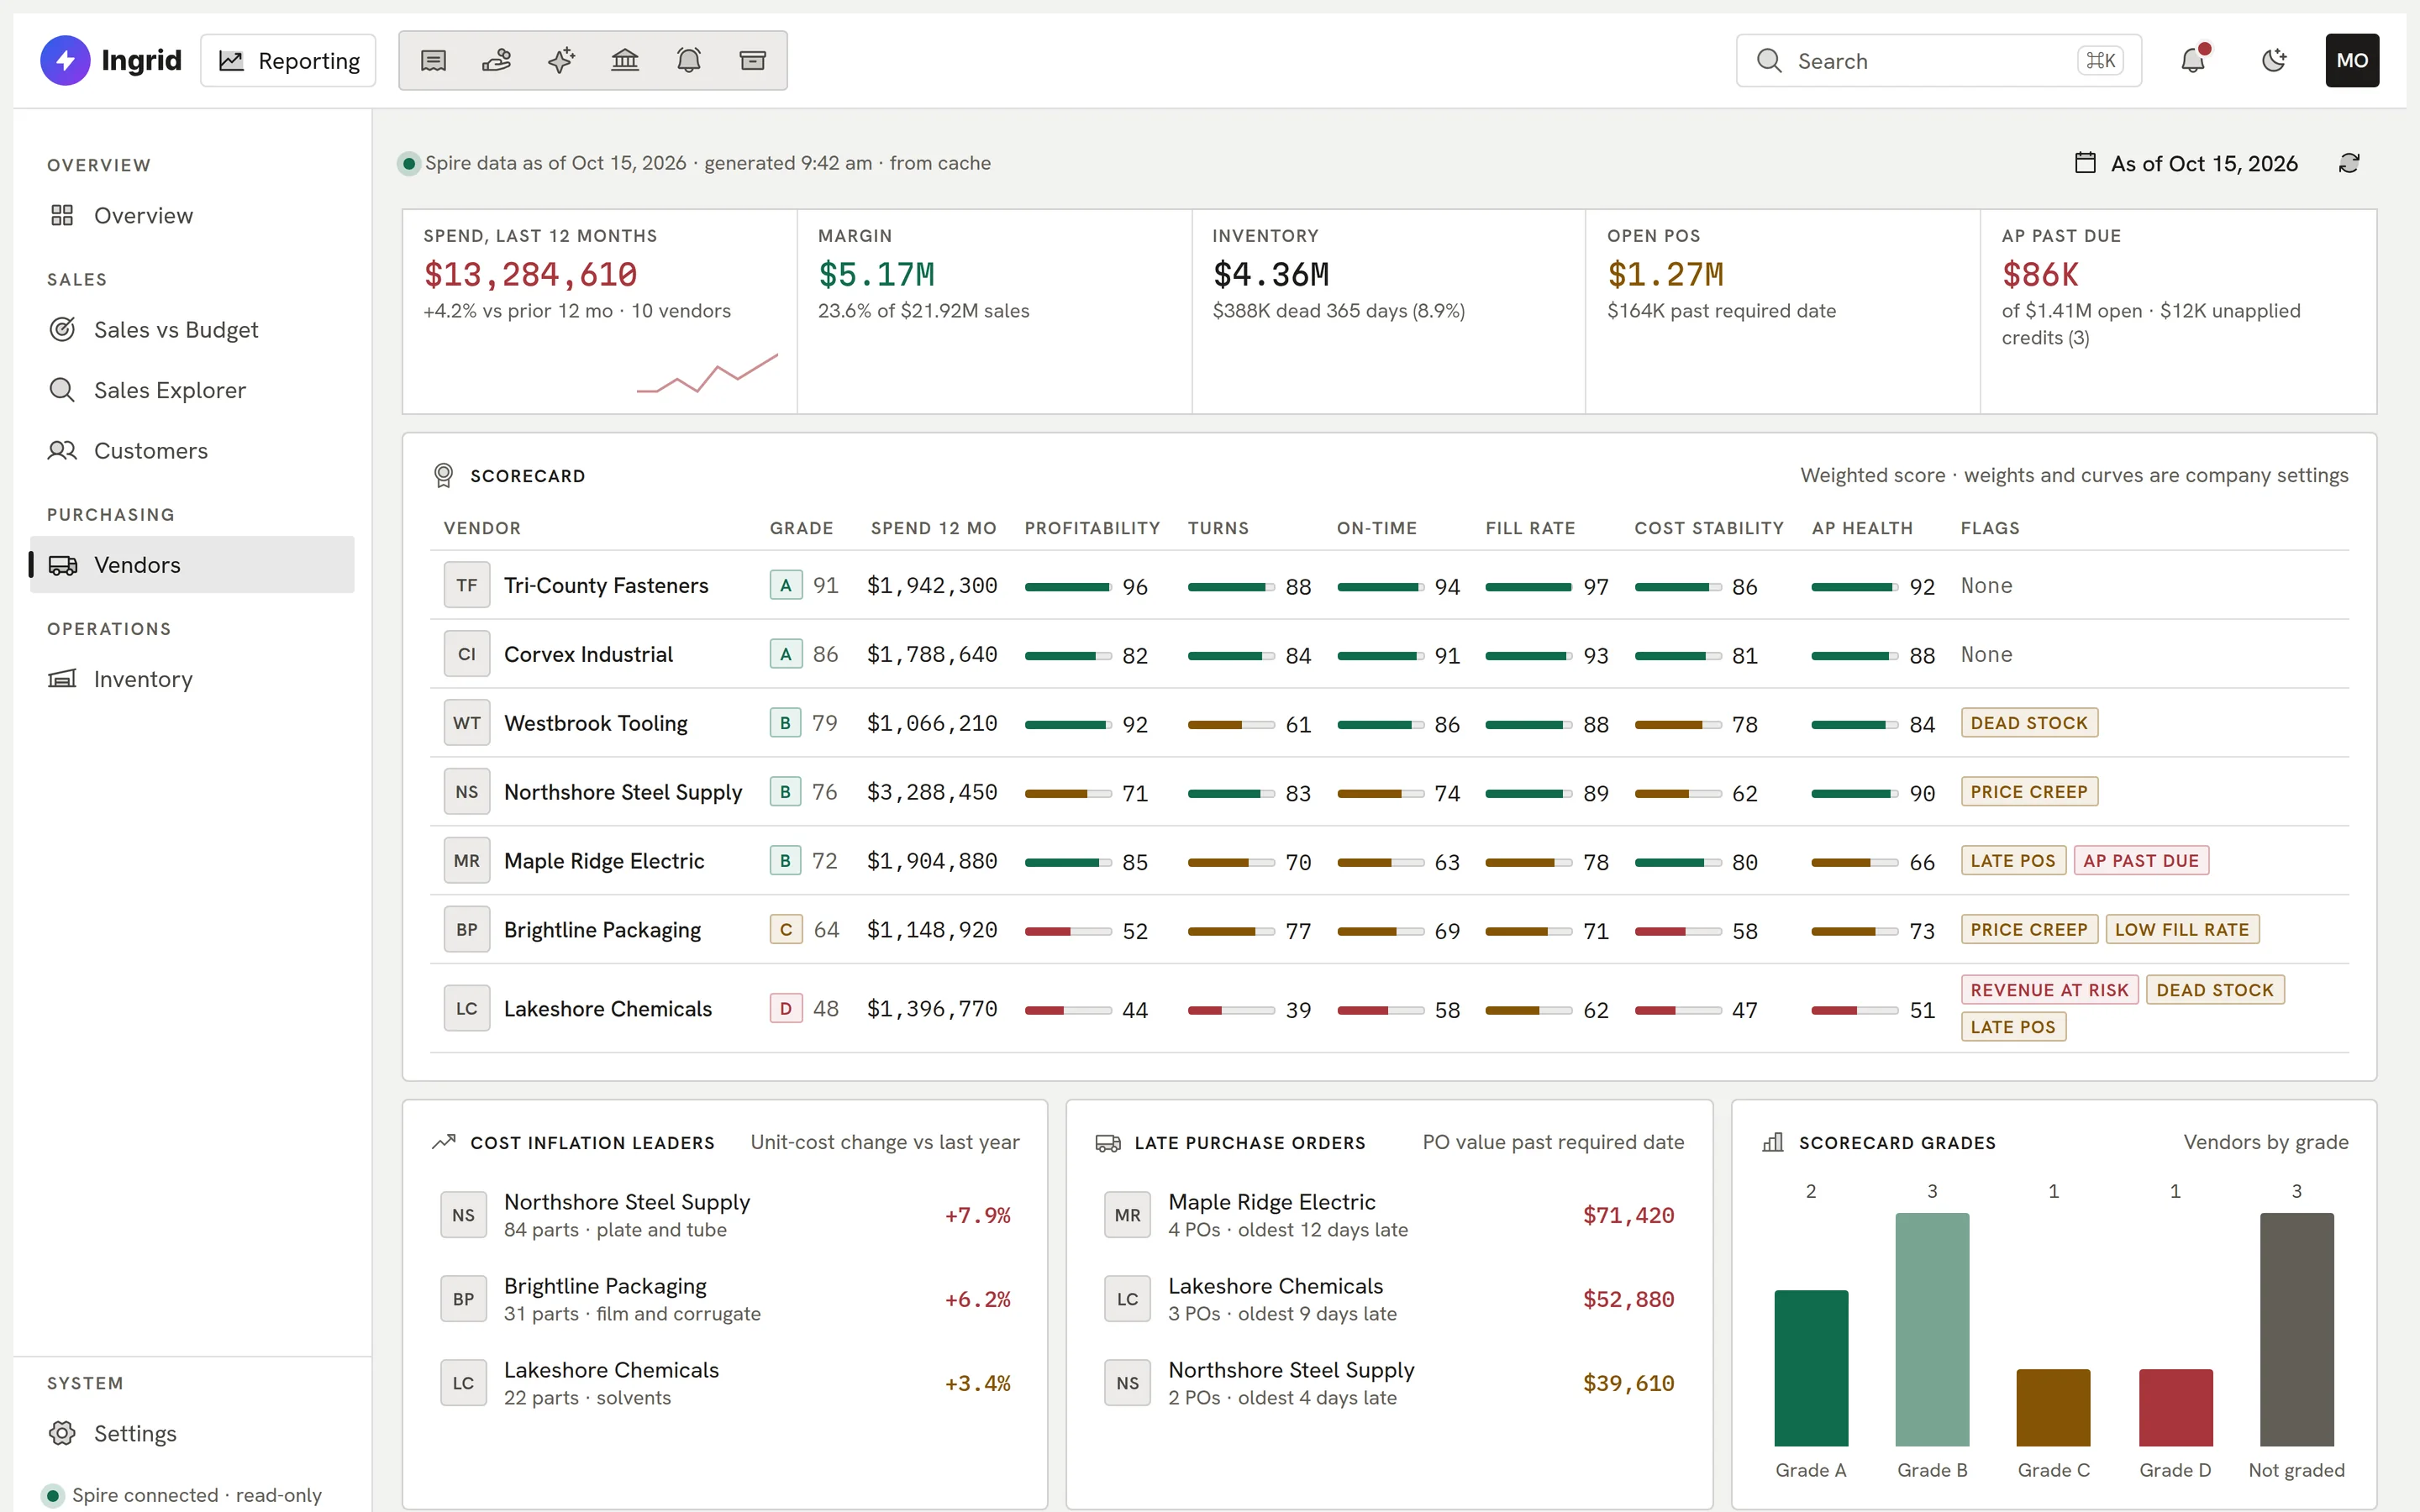Image resolution: width=2420 pixels, height=1512 pixels.
Task: Open the archive box icon in the toolbar
Action: pyautogui.click(x=753, y=61)
